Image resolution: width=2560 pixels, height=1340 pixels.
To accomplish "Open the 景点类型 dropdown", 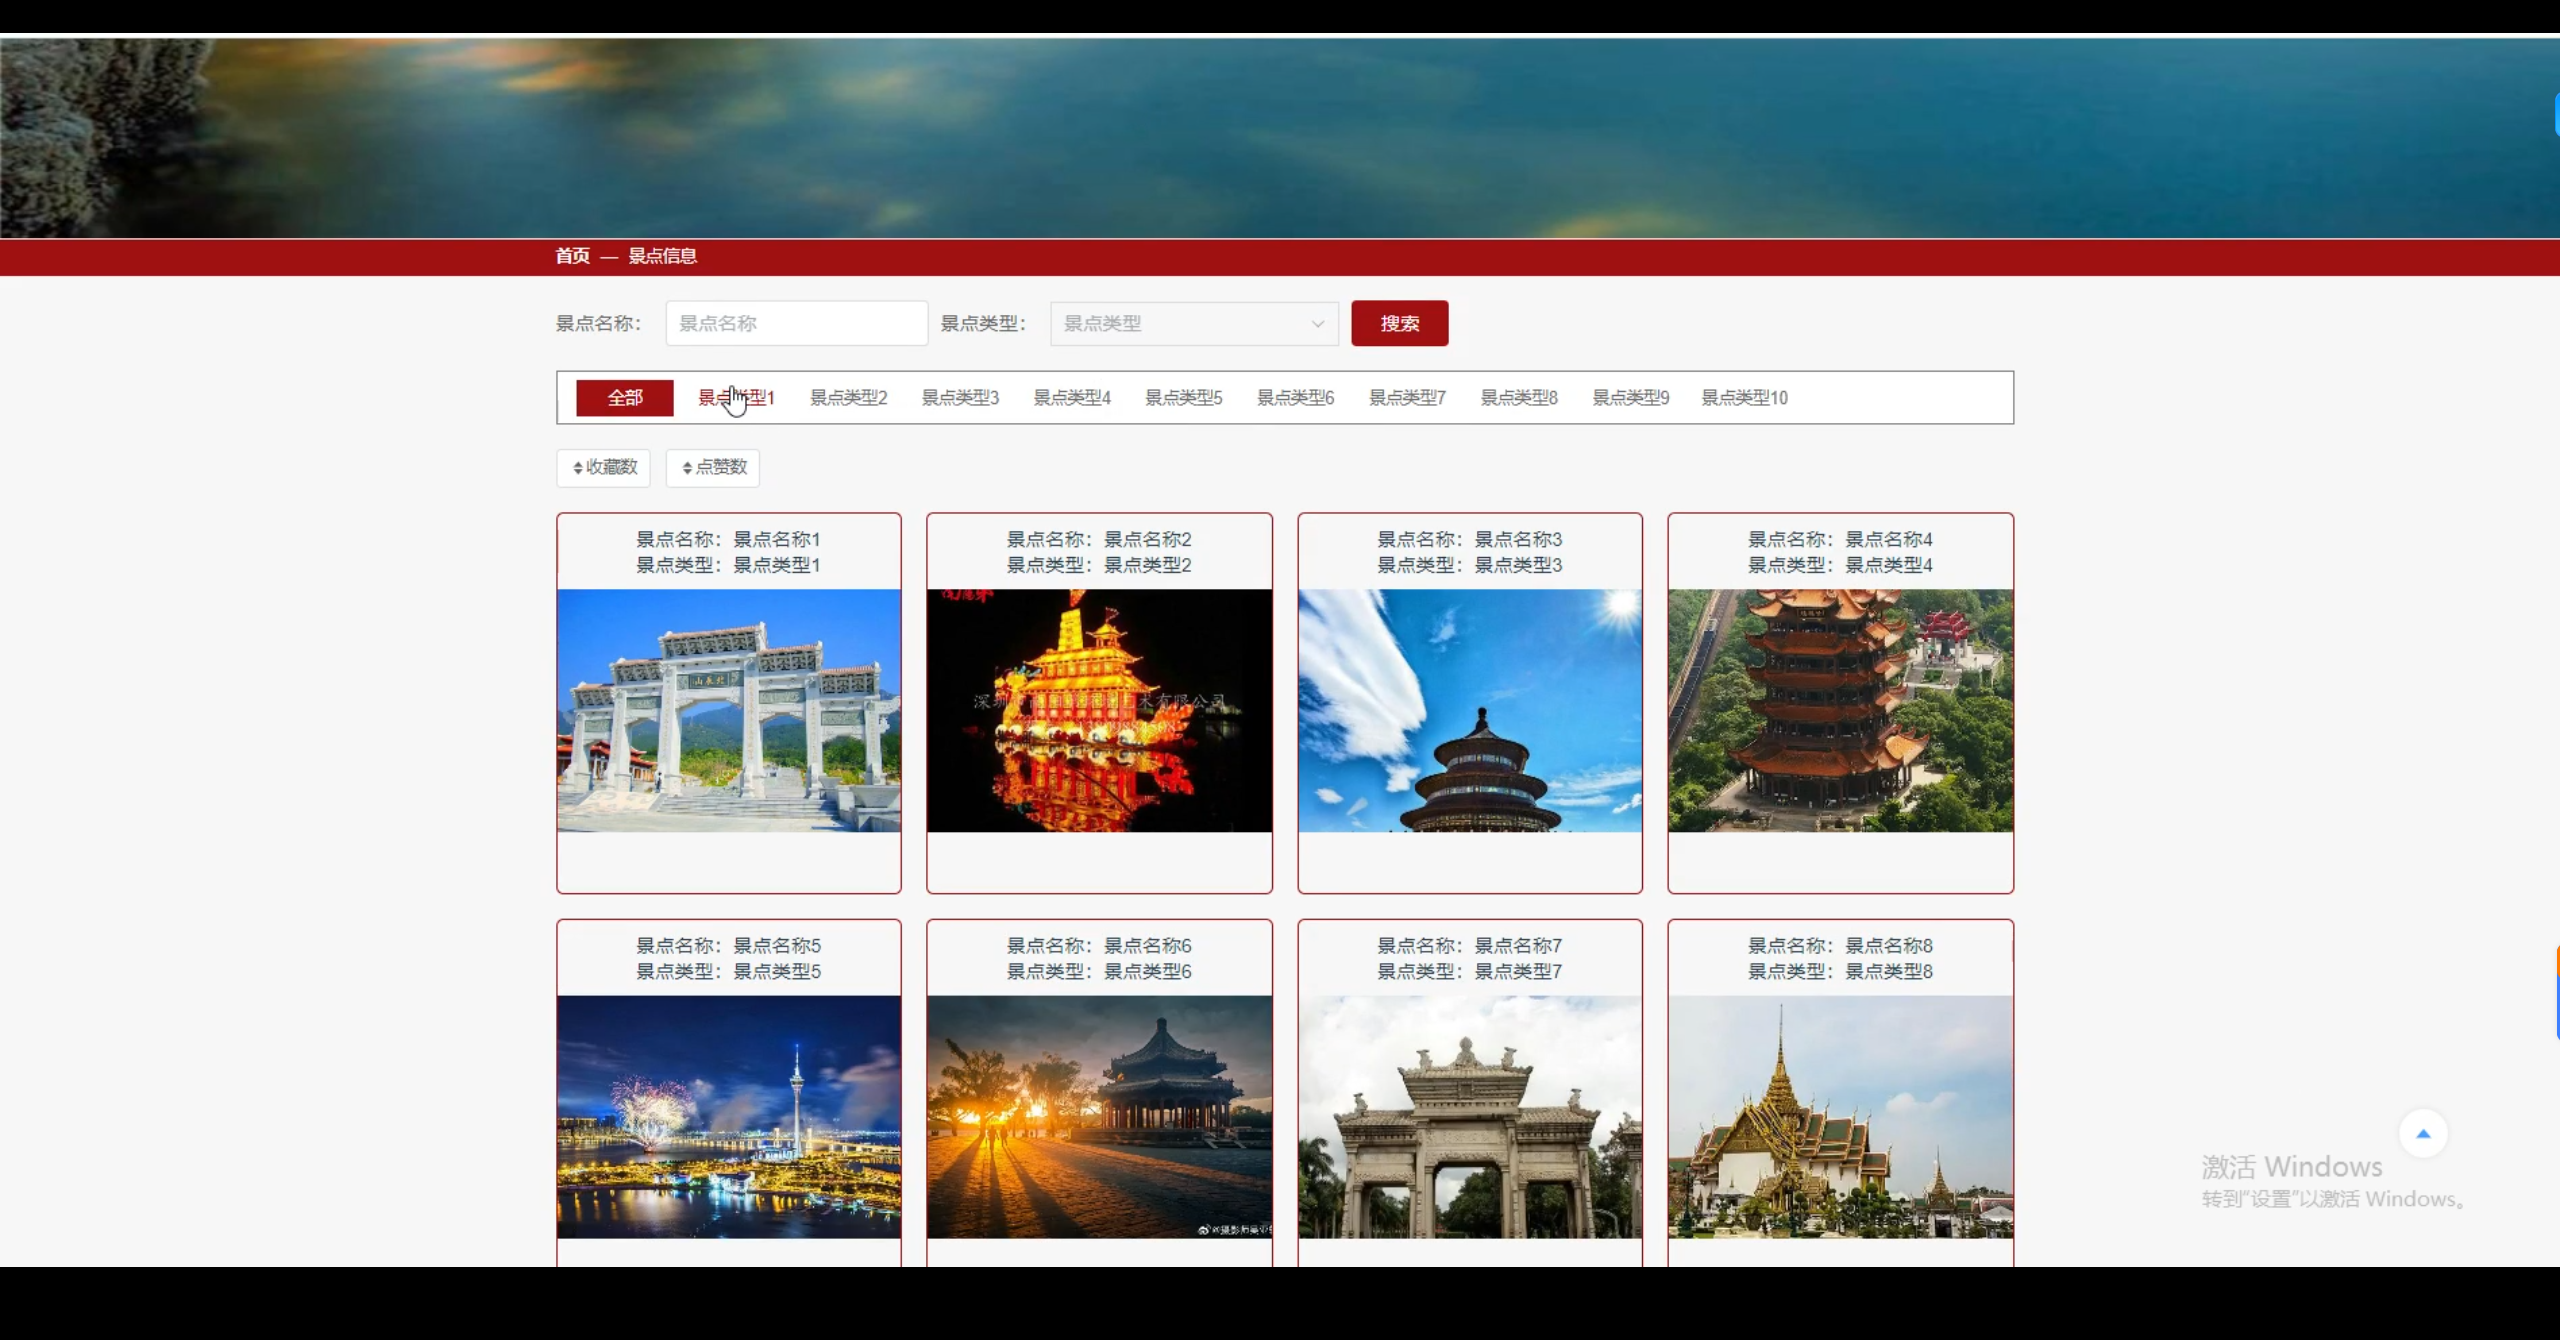I will (1193, 323).
